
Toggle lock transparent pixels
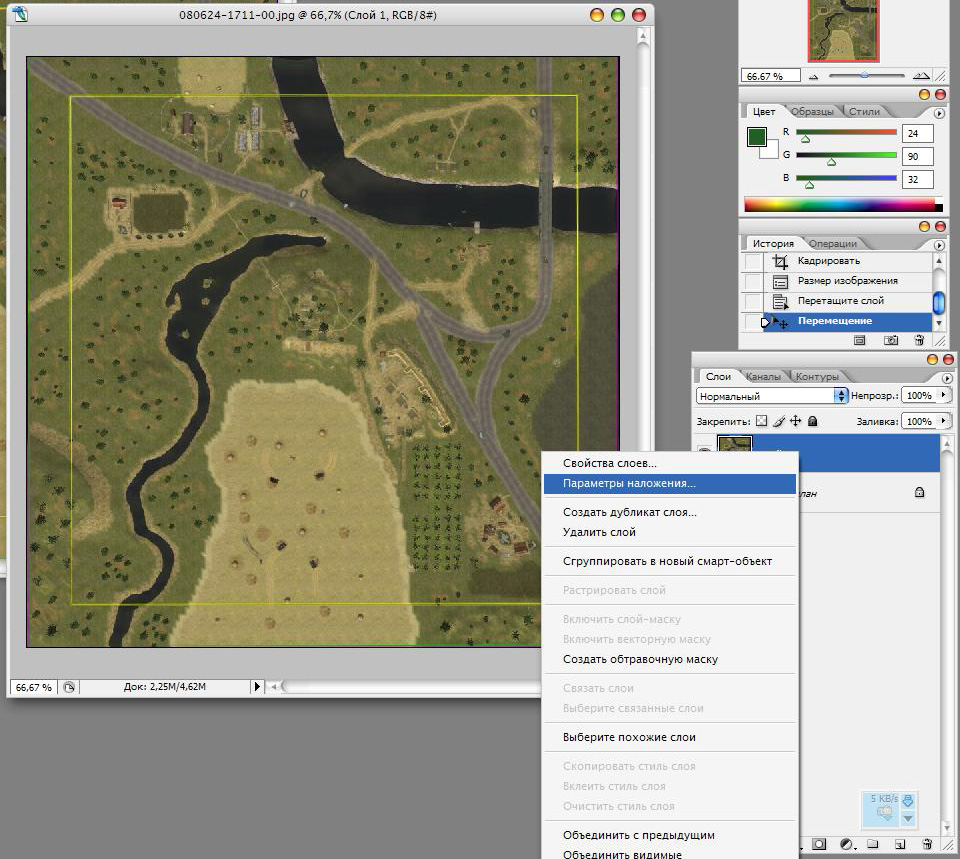(x=761, y=421)
